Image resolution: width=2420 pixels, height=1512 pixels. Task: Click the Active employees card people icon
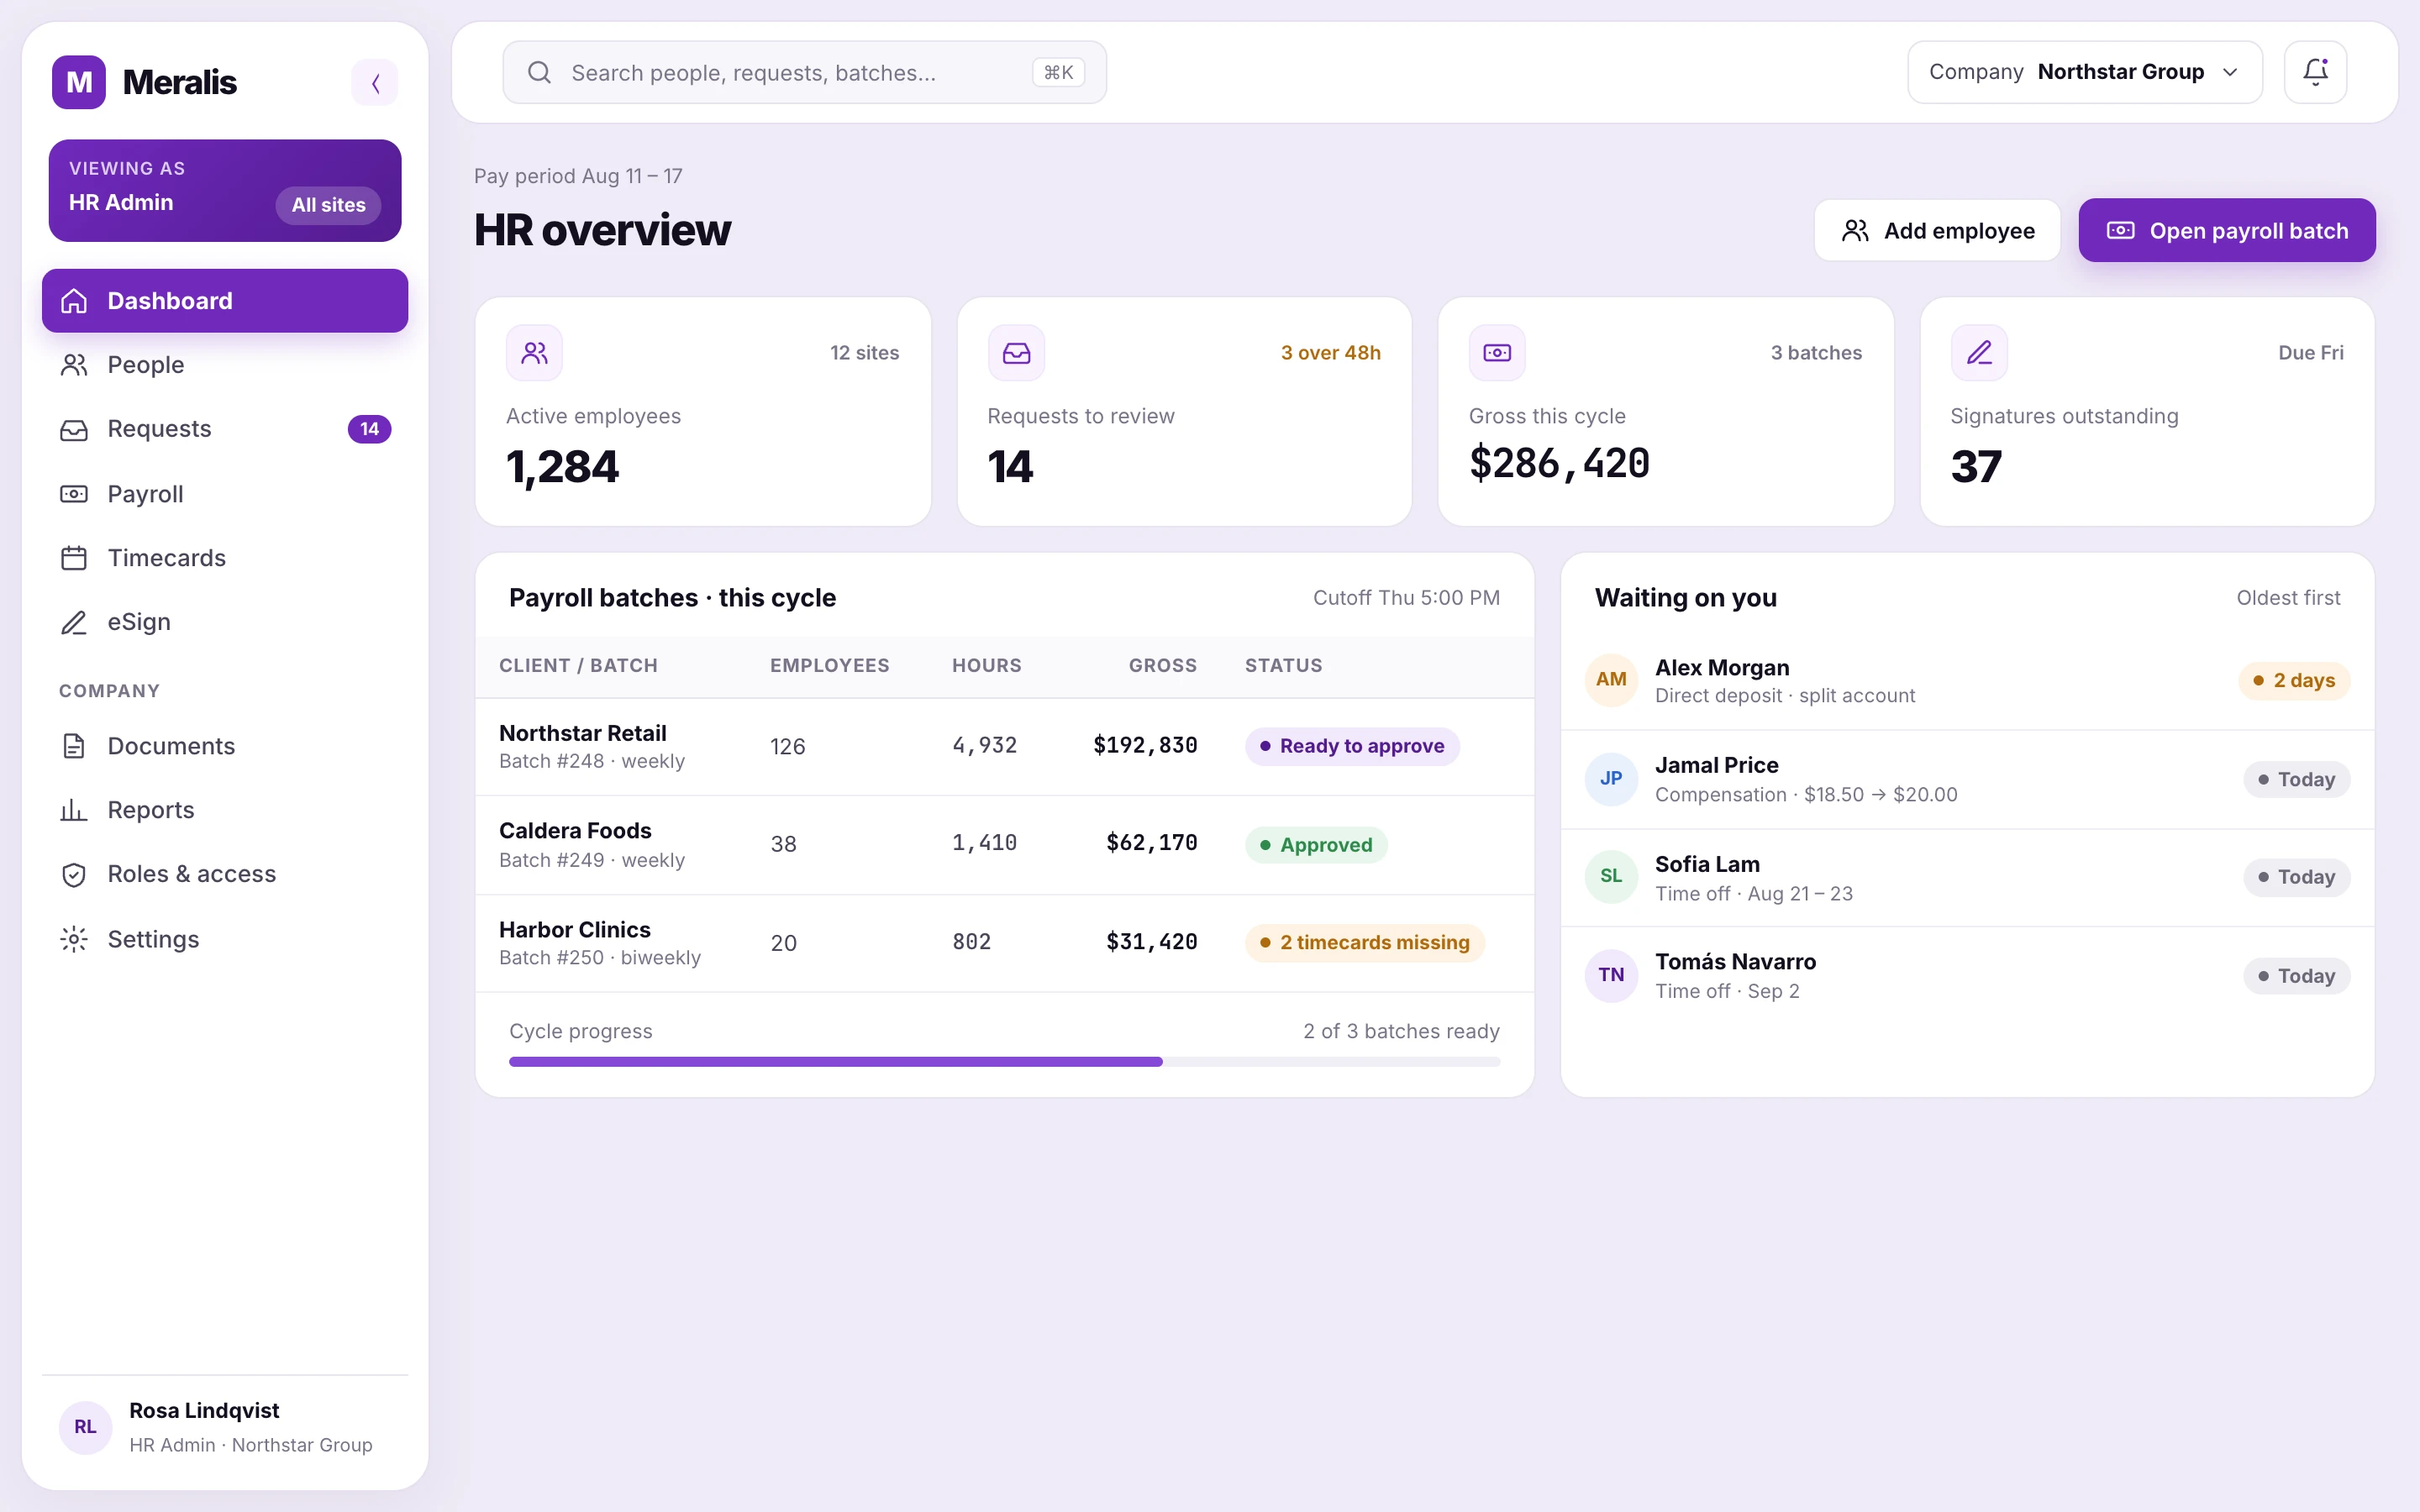pyautogui.click(x=534, y=353)
